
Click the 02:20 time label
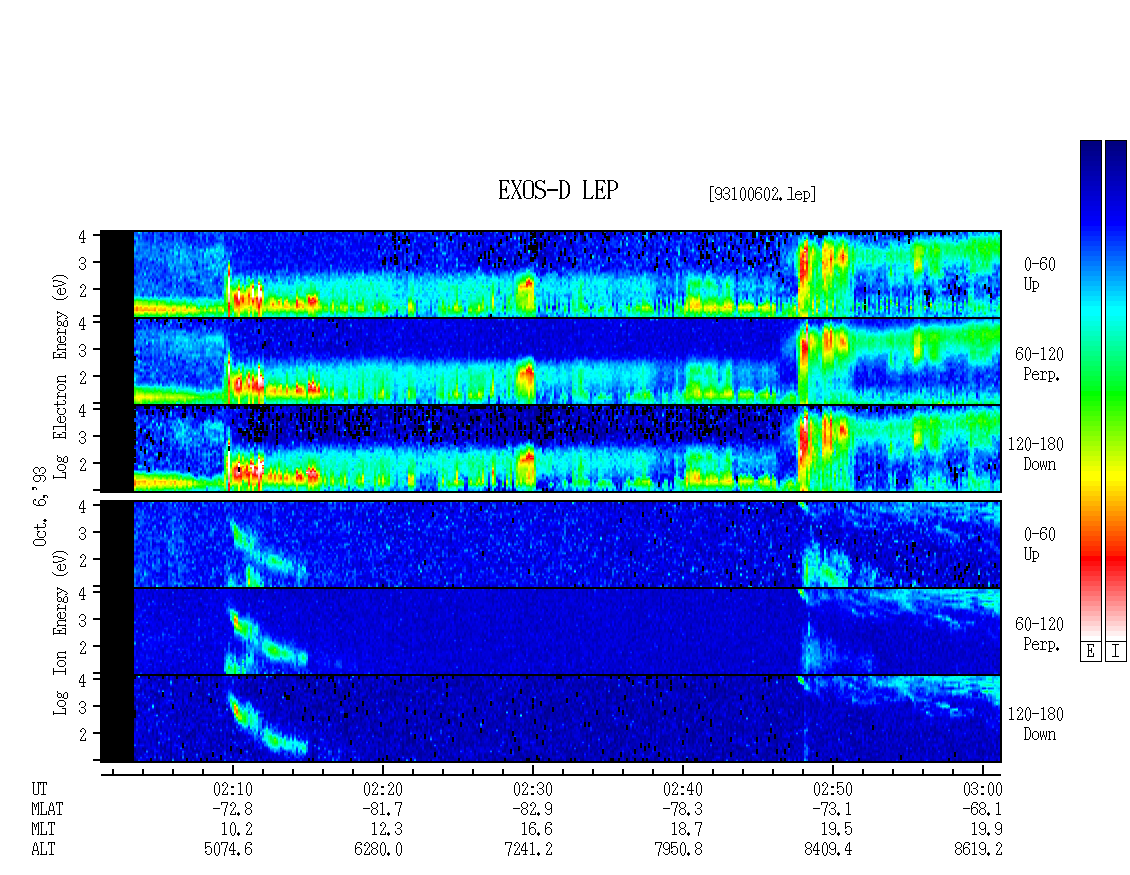click(382, 789)
